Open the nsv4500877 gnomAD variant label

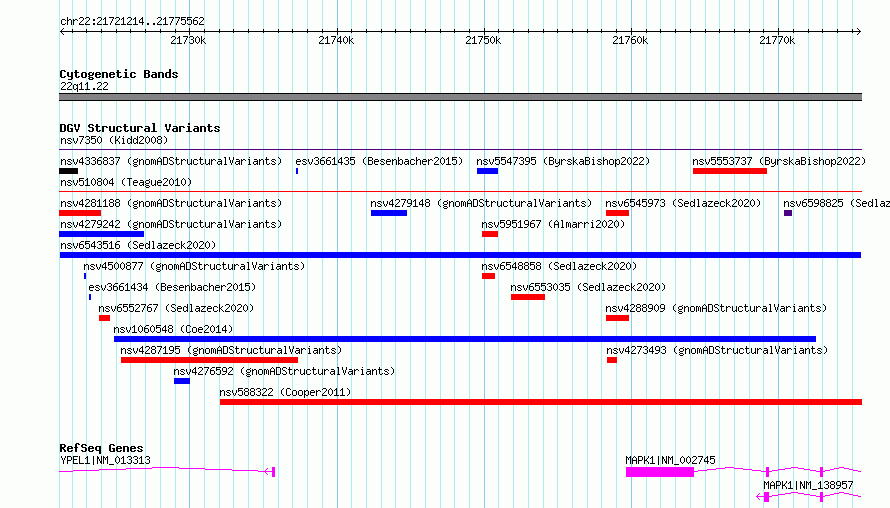tap(194, 266)
